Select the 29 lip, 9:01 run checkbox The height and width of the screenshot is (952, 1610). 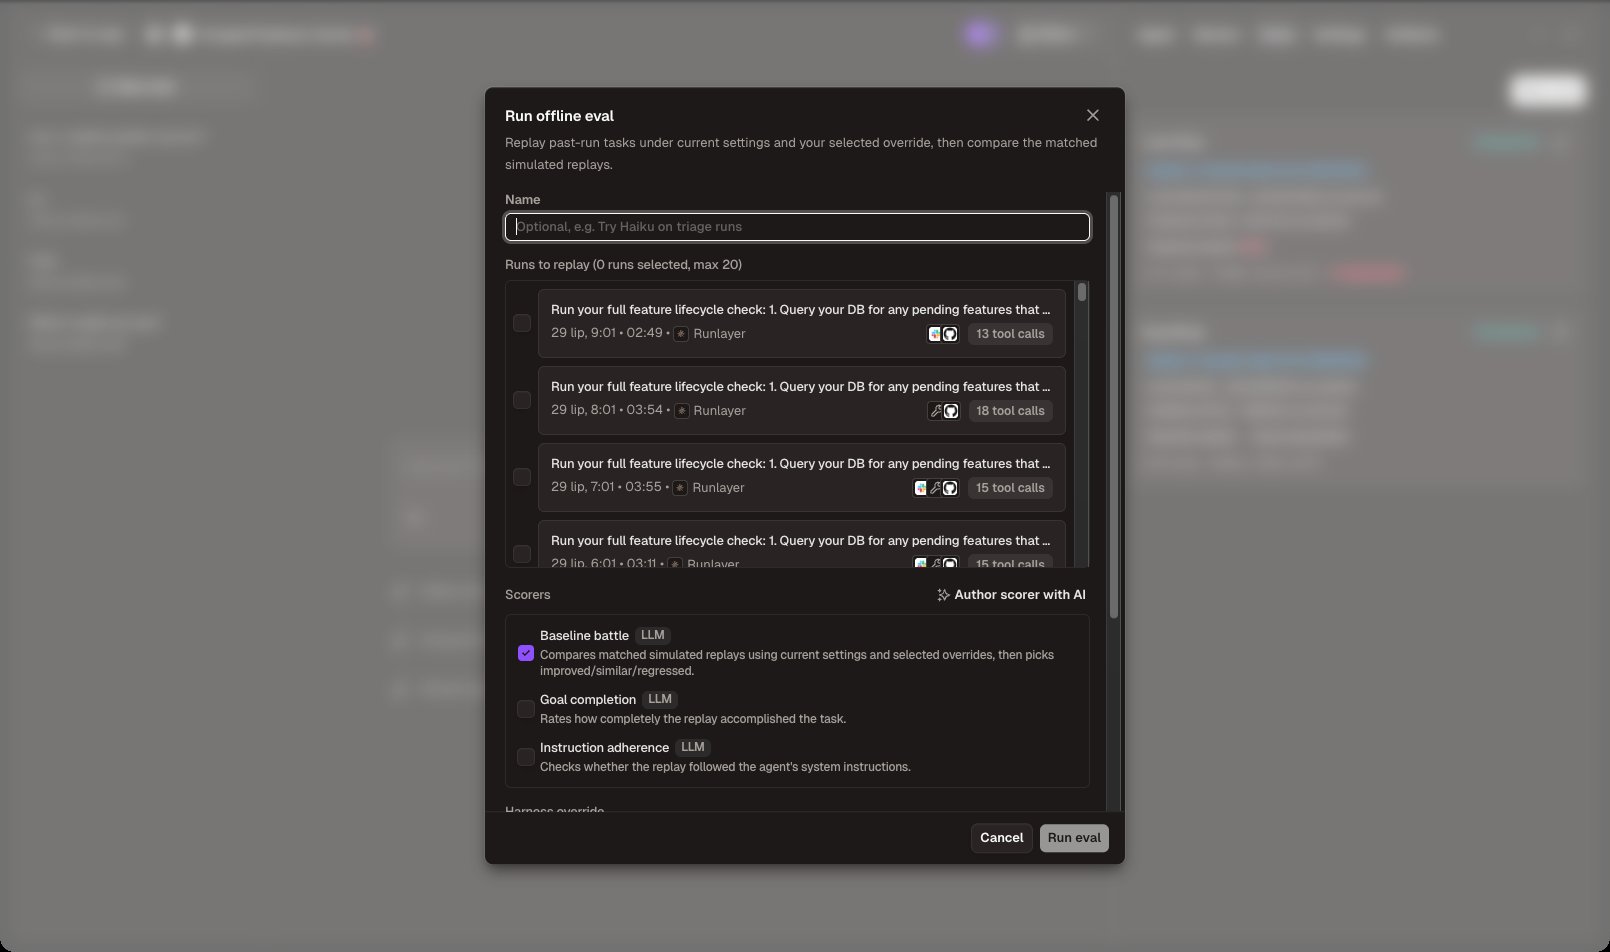[x=522, y=323]
